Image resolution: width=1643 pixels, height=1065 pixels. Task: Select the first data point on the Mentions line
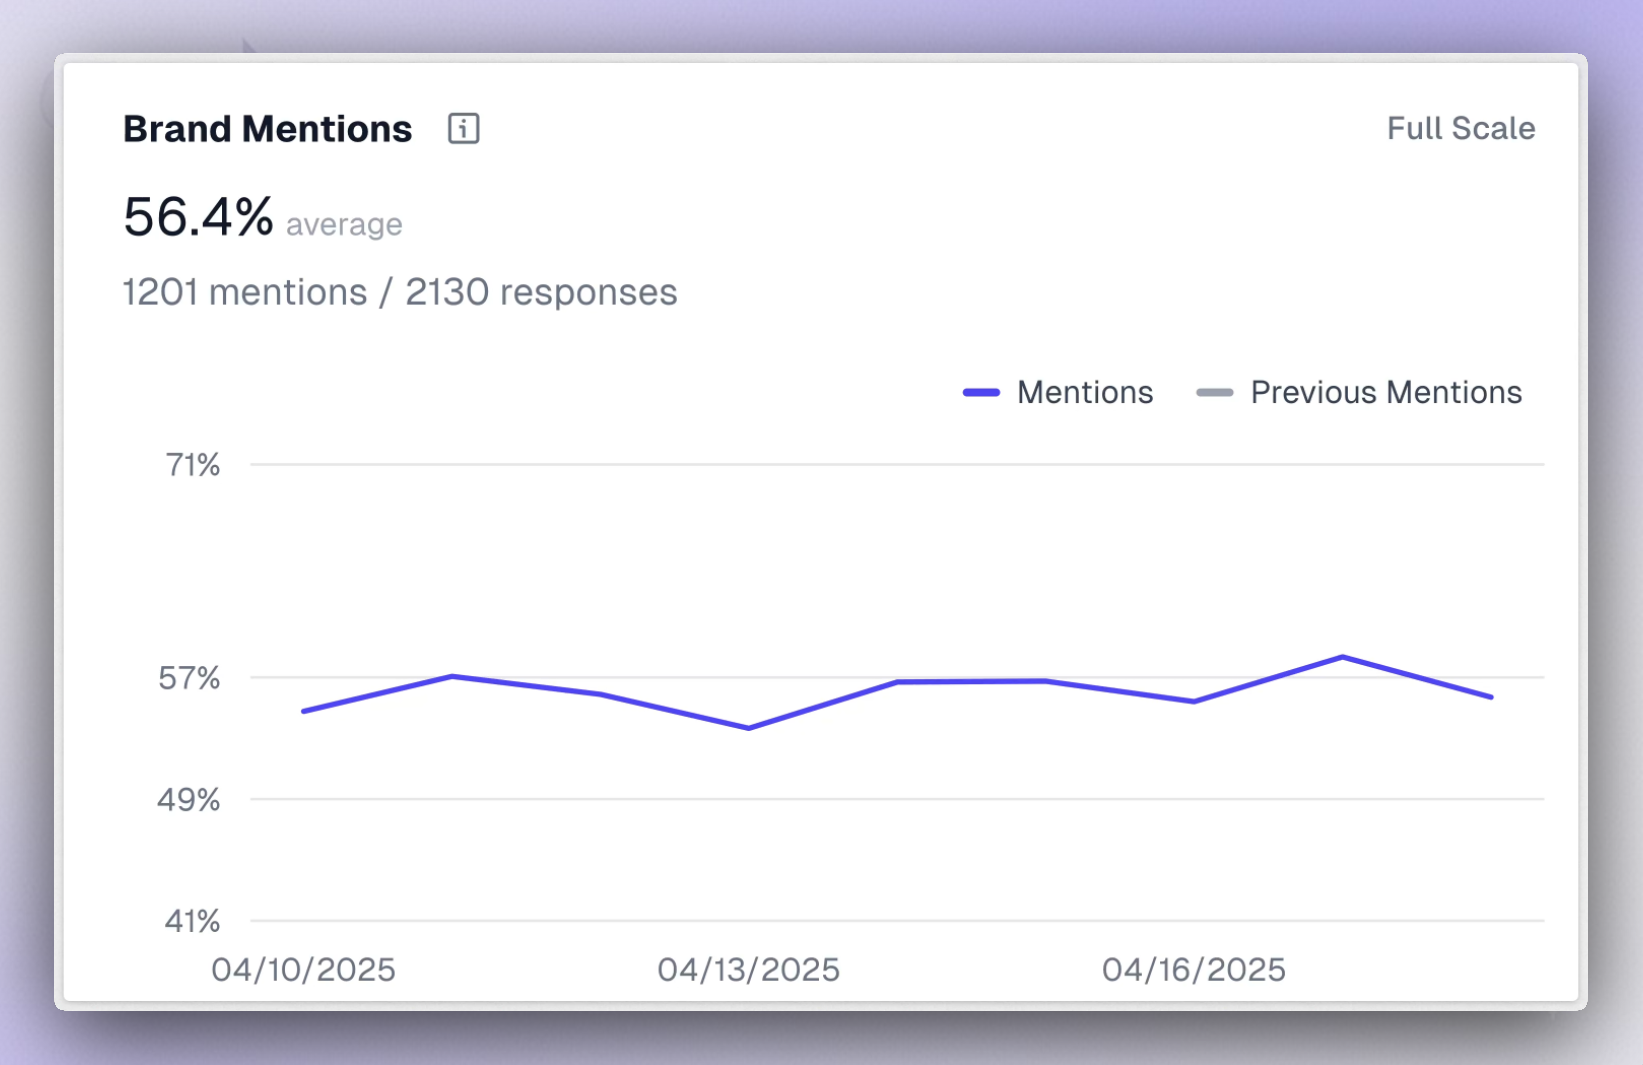point(304,711)
